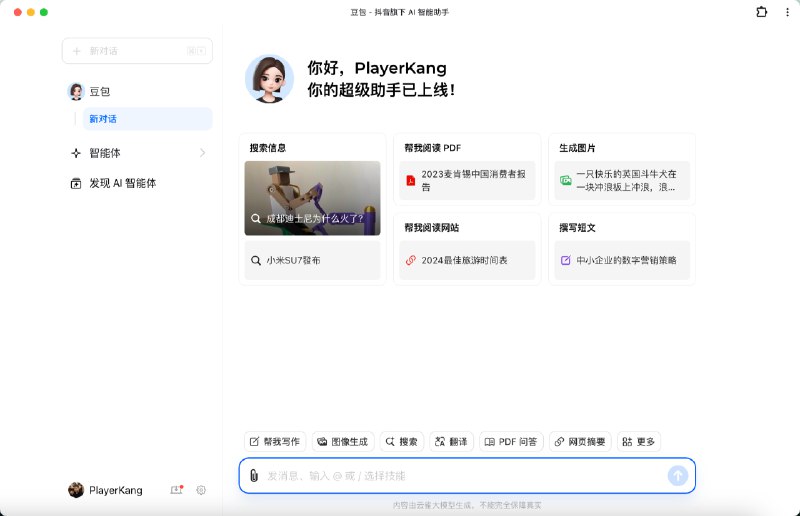The height and width of the screenshot is (516, 800).
Task: Send message with the arrow button
Action: pos(678,476)
